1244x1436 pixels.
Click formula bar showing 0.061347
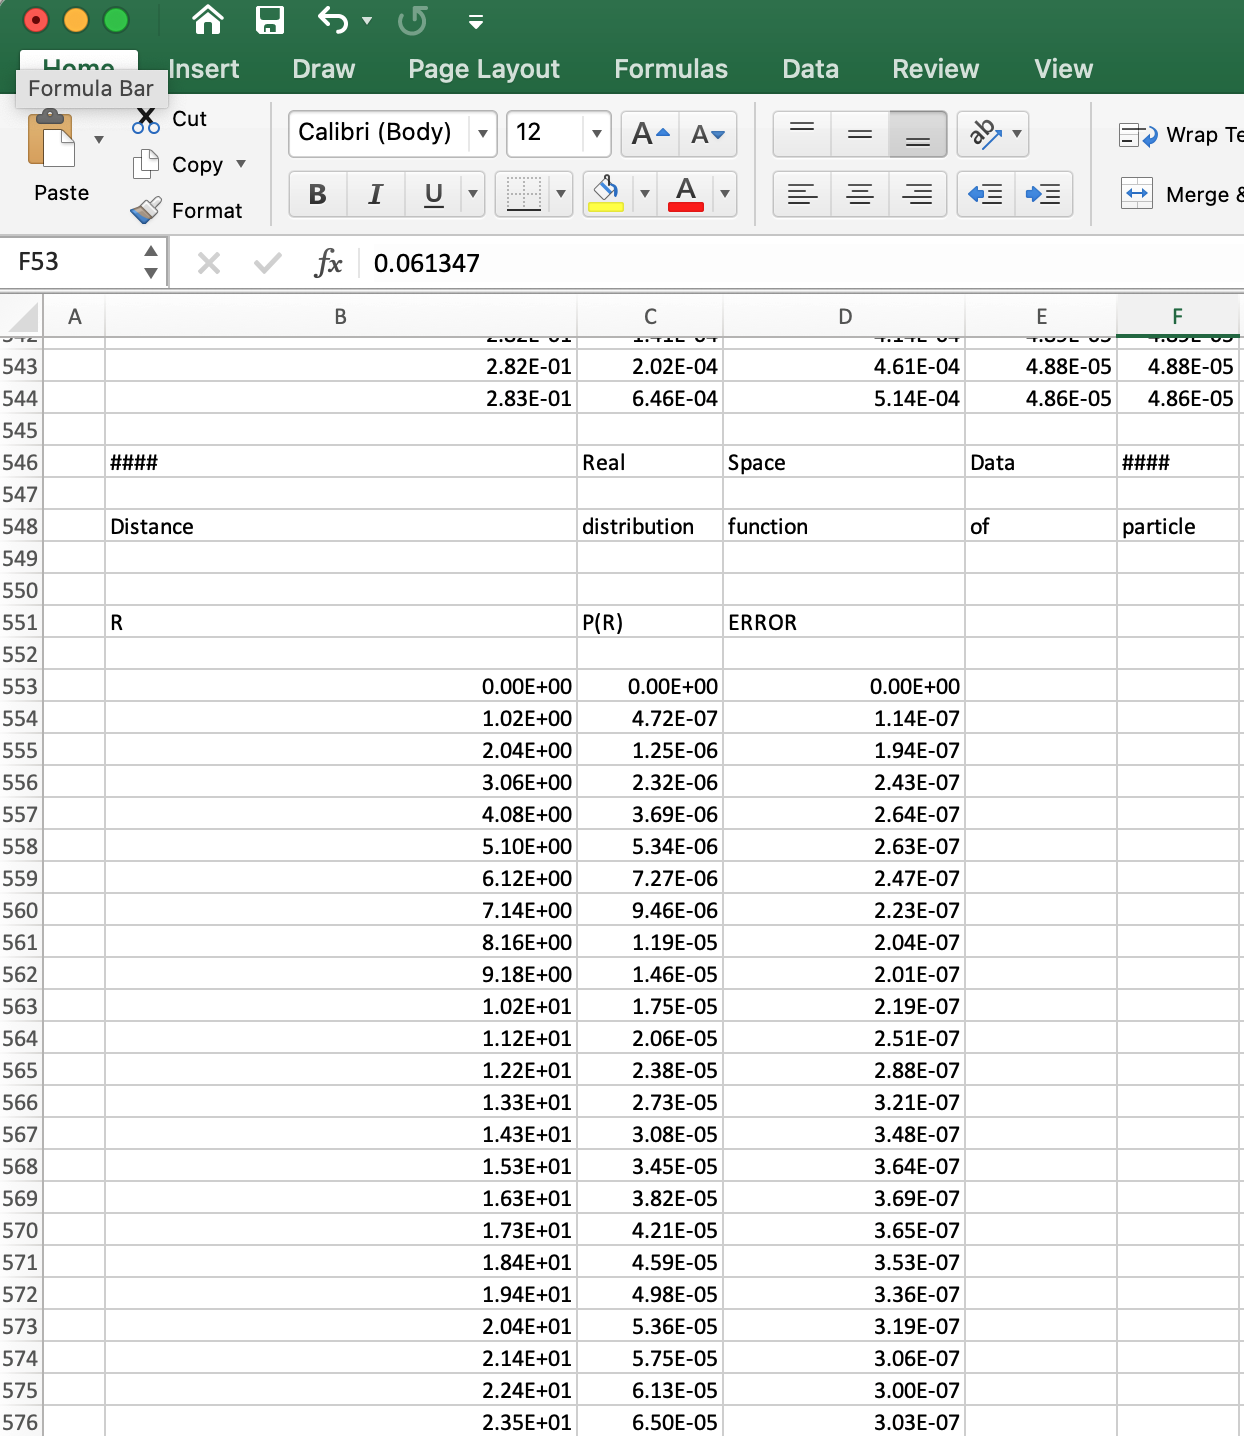(800, 263)
